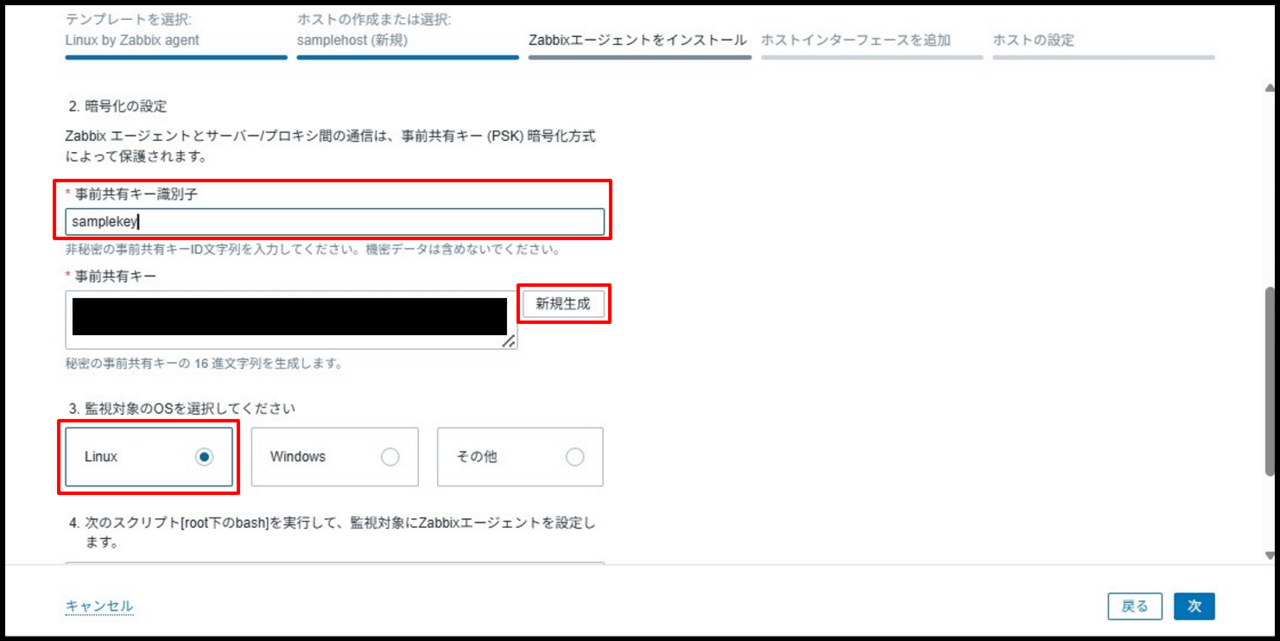Click the required asterisk beside 事前共有キー識別子
Screen dimensions: 1280x641
[68, 190]
